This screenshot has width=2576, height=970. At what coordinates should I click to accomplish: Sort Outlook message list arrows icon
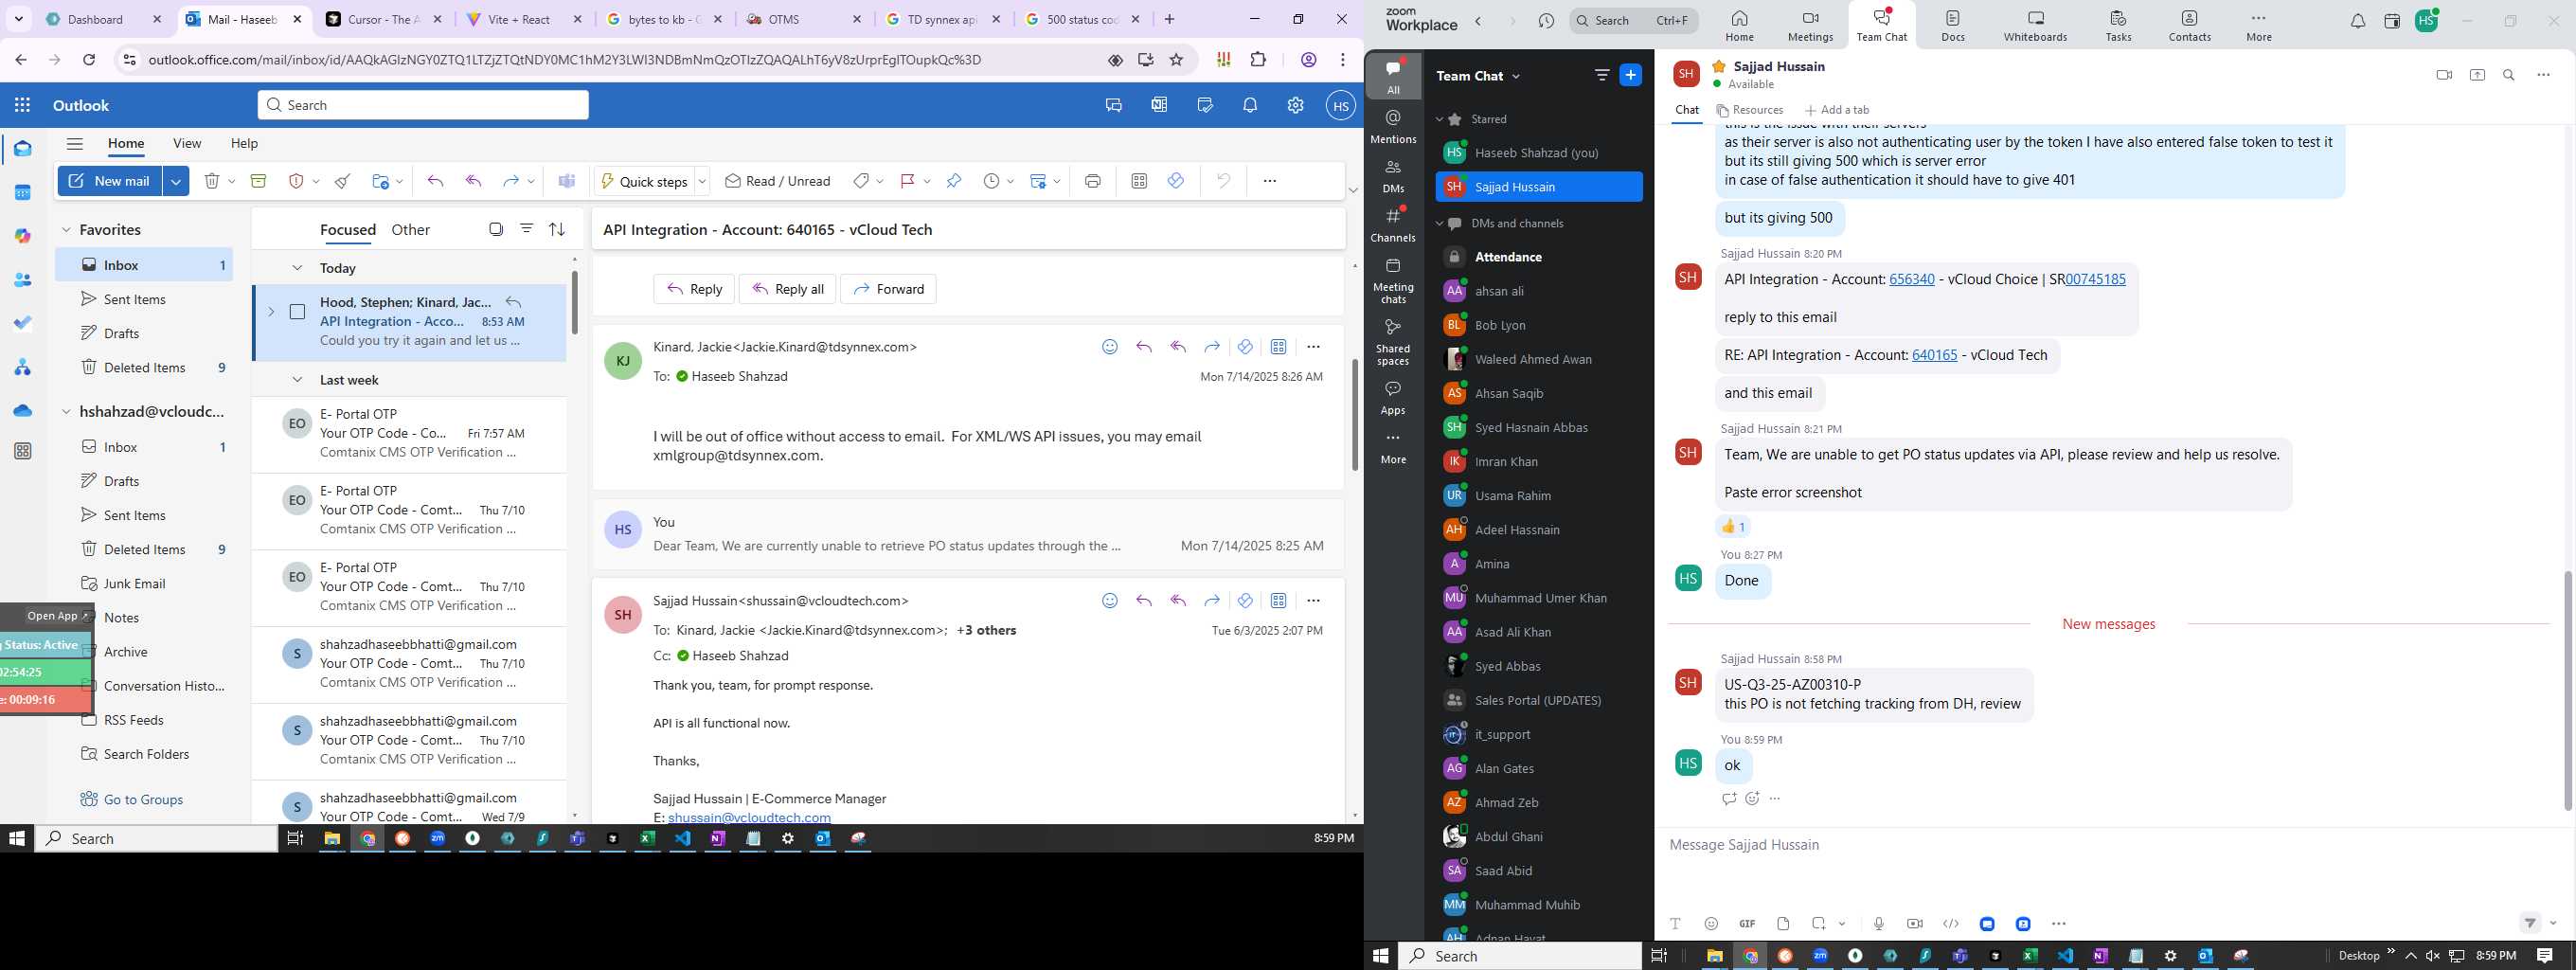[557, 229]
